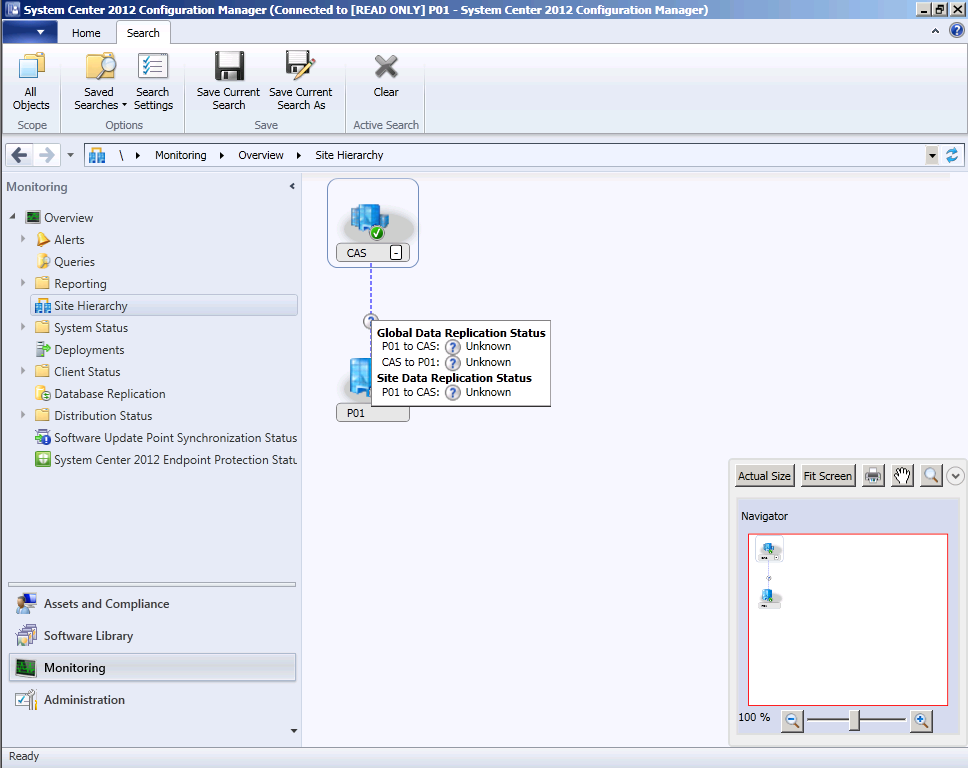Click the Site Hierarchy breadcrumb

click(349, 155)
